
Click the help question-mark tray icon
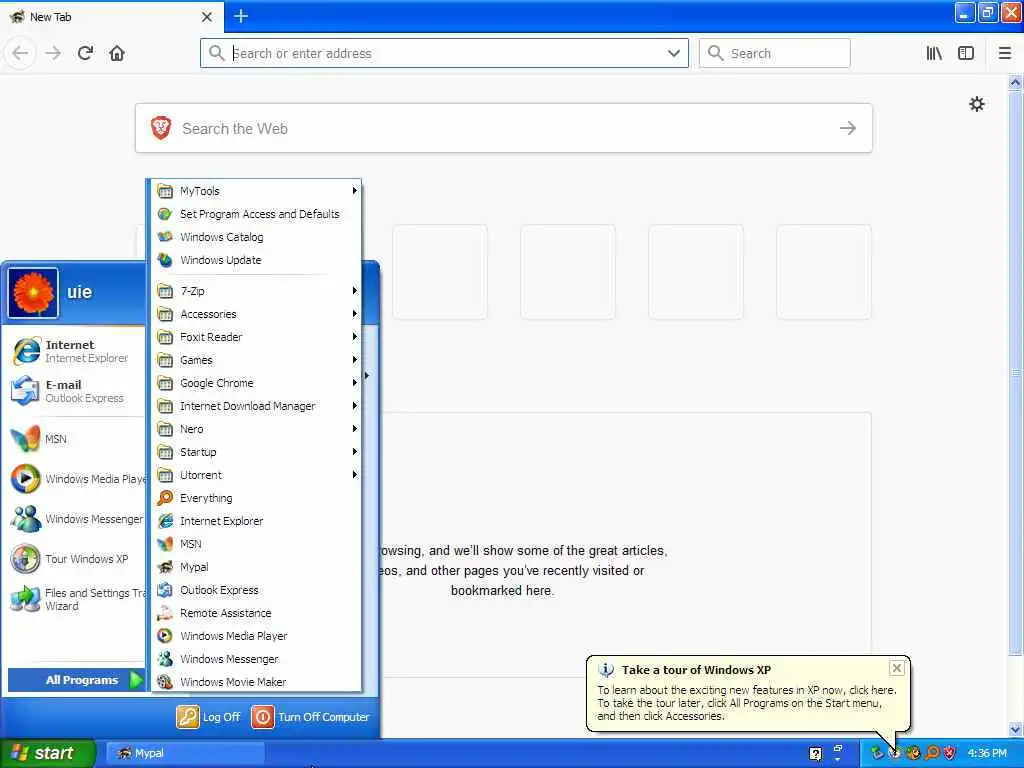pyautogui.click(x=816, y=754)
